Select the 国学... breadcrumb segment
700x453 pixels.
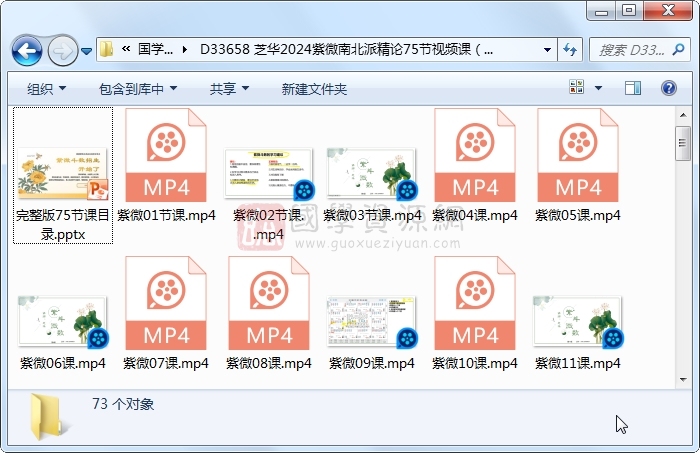155,49
